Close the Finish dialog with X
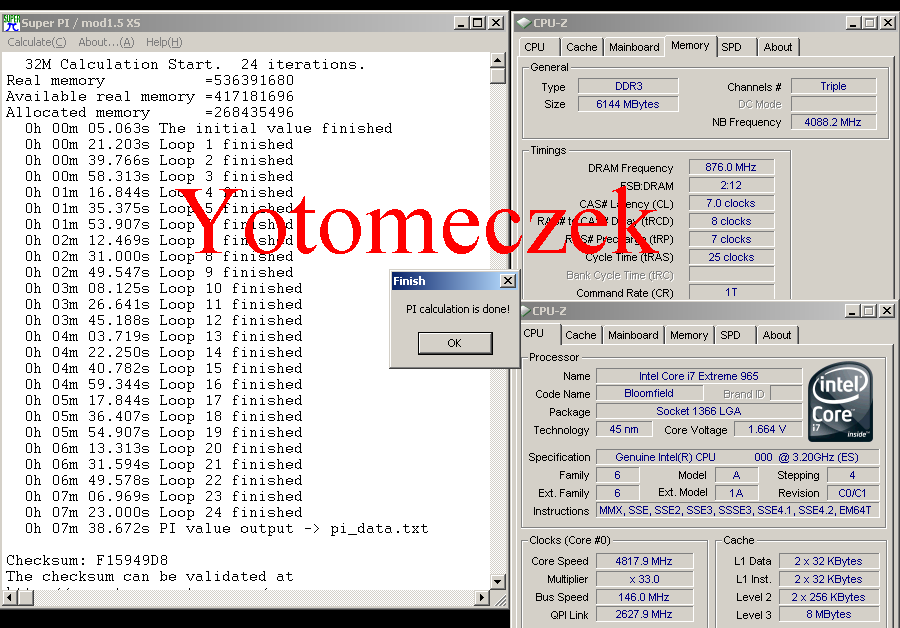Viewport: 900px width, 628px height. (508, 281)
